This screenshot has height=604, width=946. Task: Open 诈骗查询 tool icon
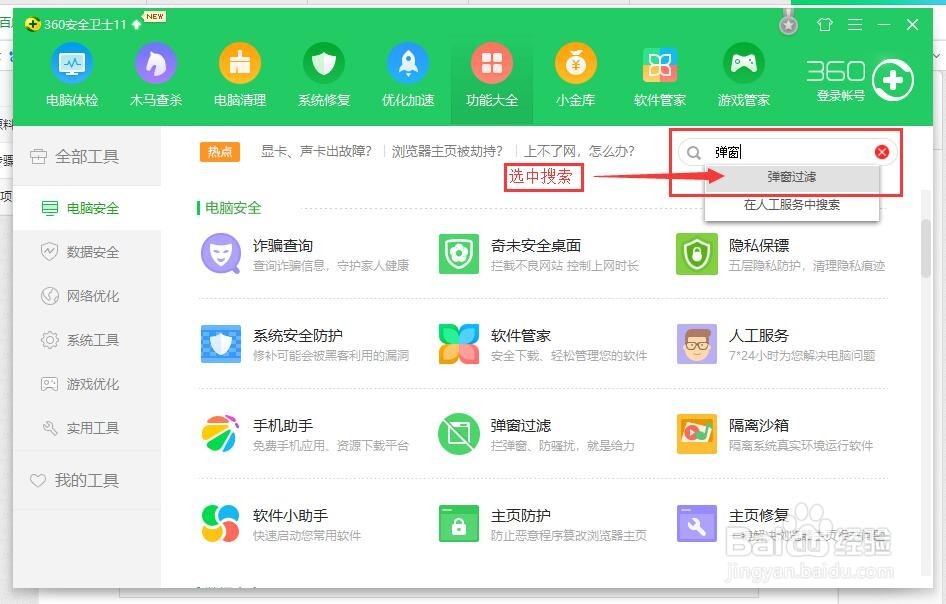point(221,254)
